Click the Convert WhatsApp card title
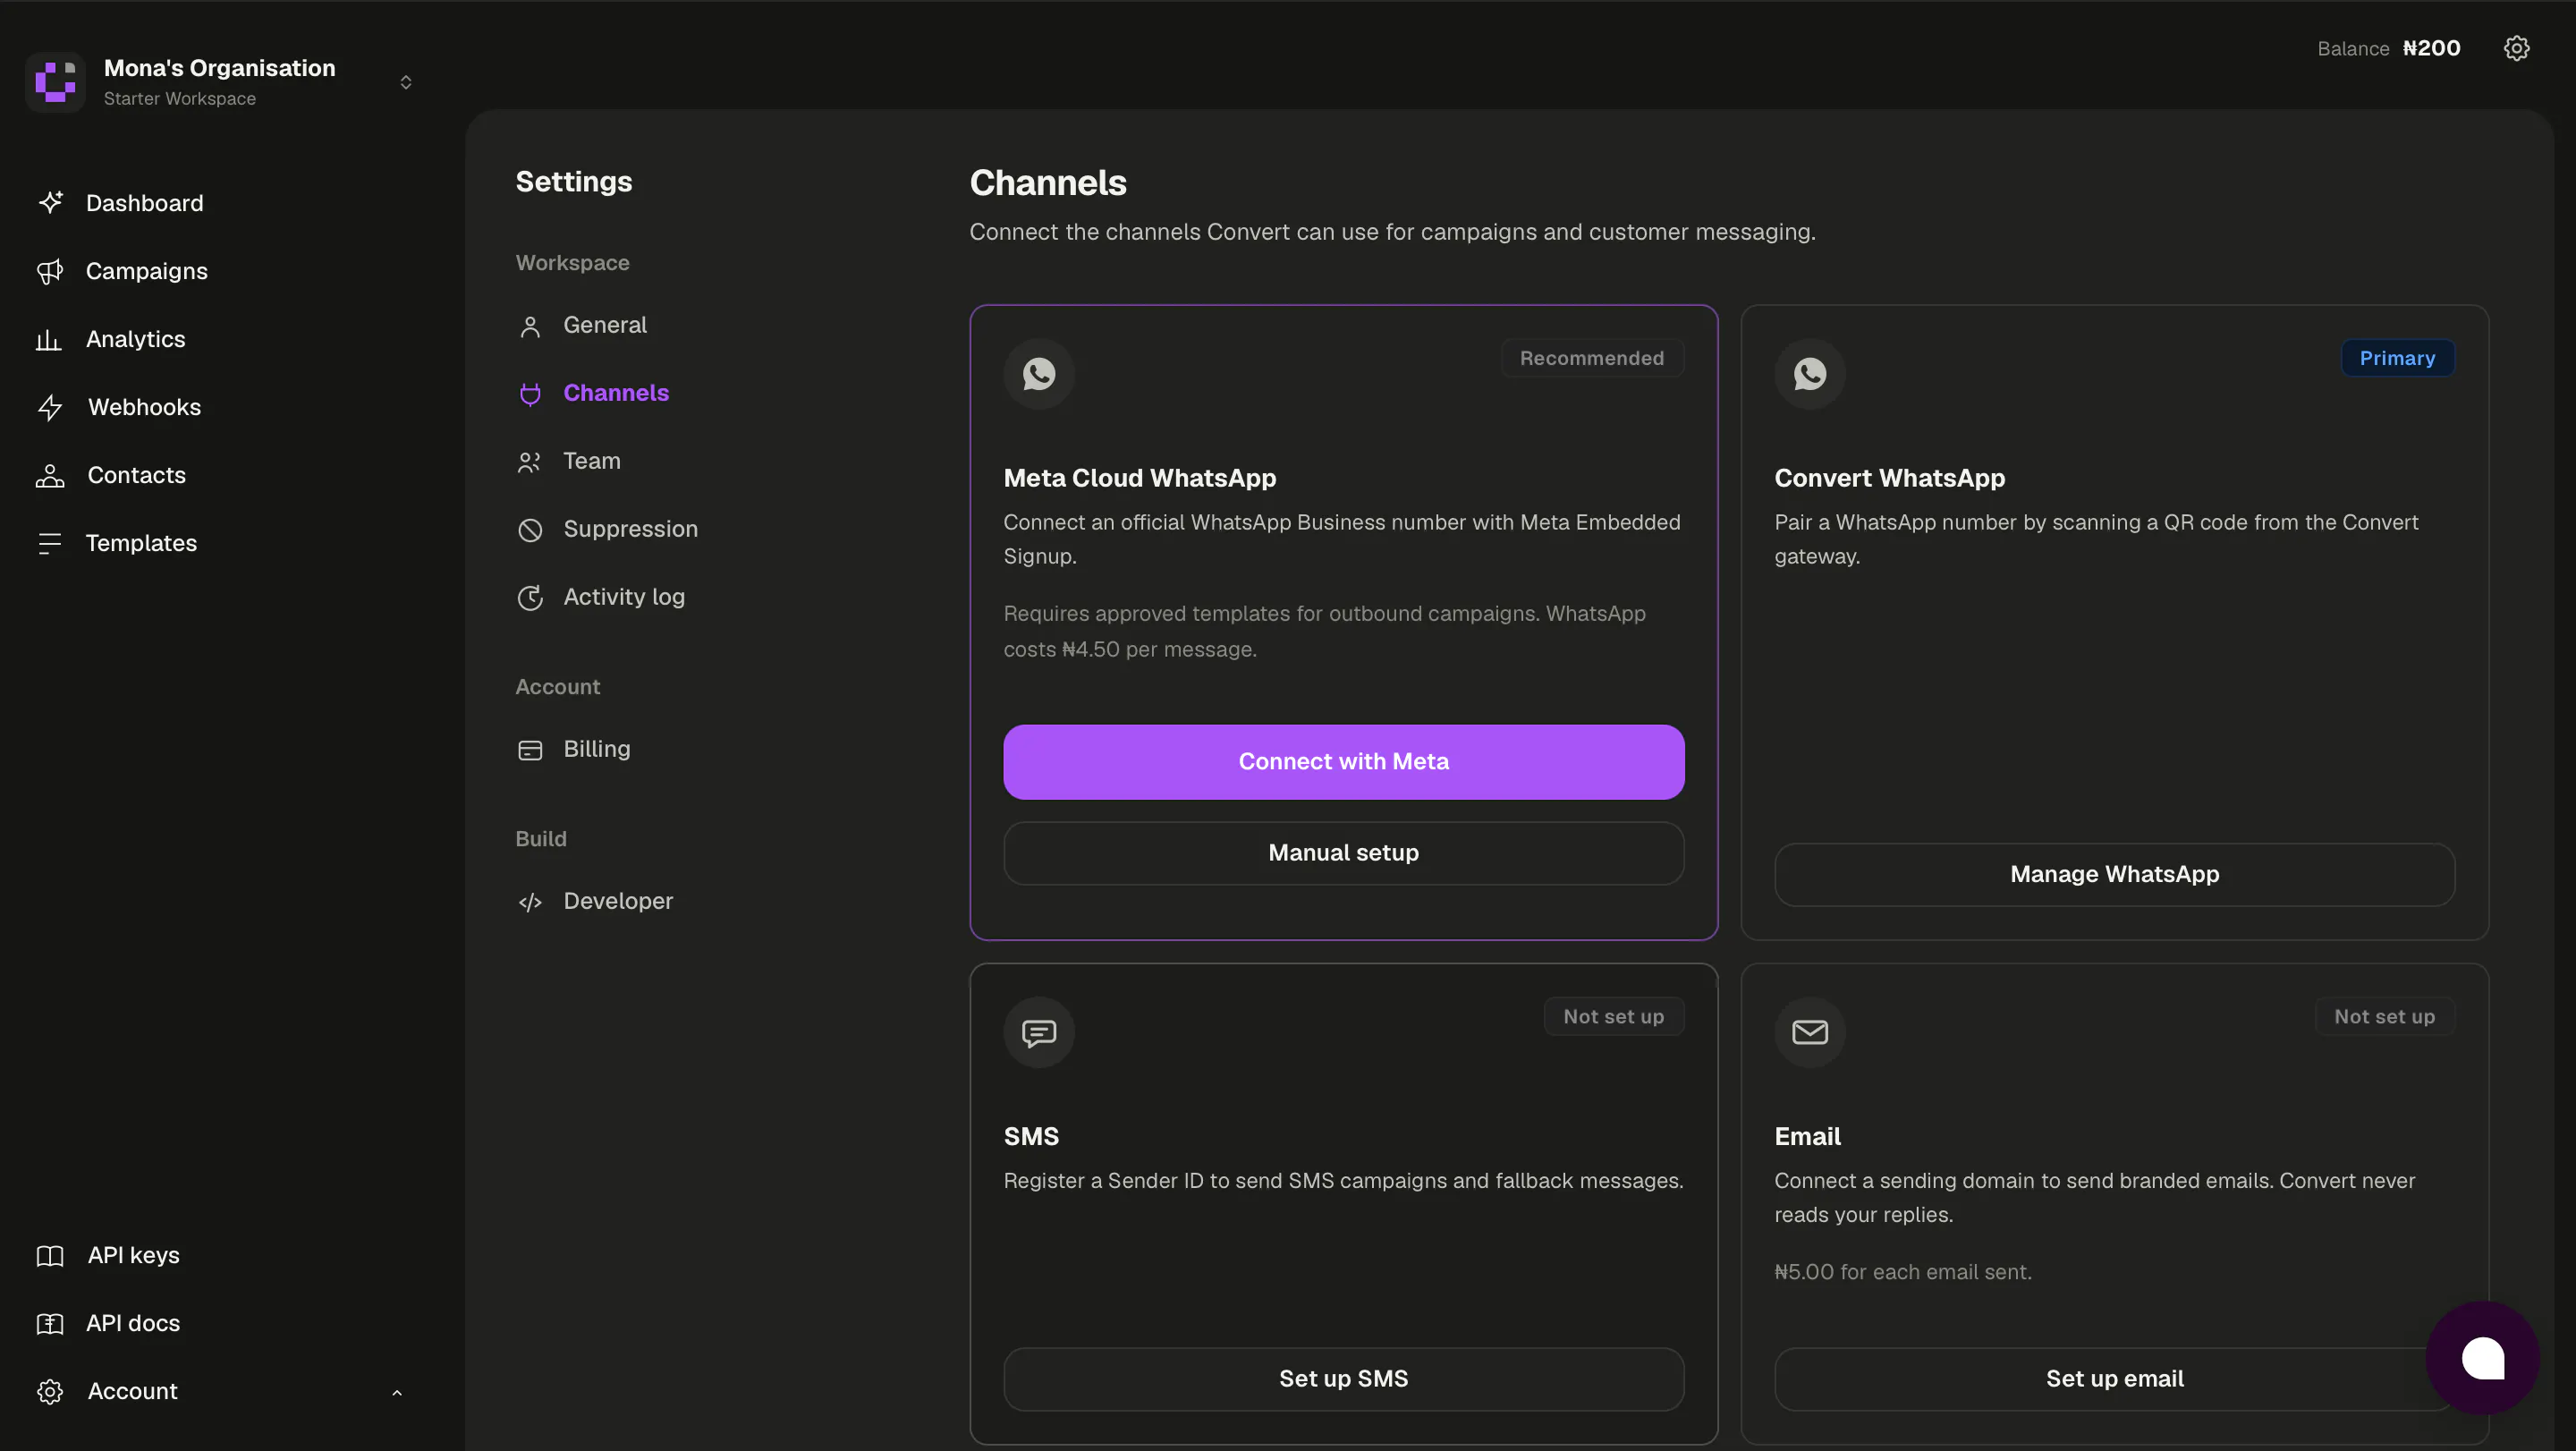2576x1451 pixels. tap(1890, 478)
